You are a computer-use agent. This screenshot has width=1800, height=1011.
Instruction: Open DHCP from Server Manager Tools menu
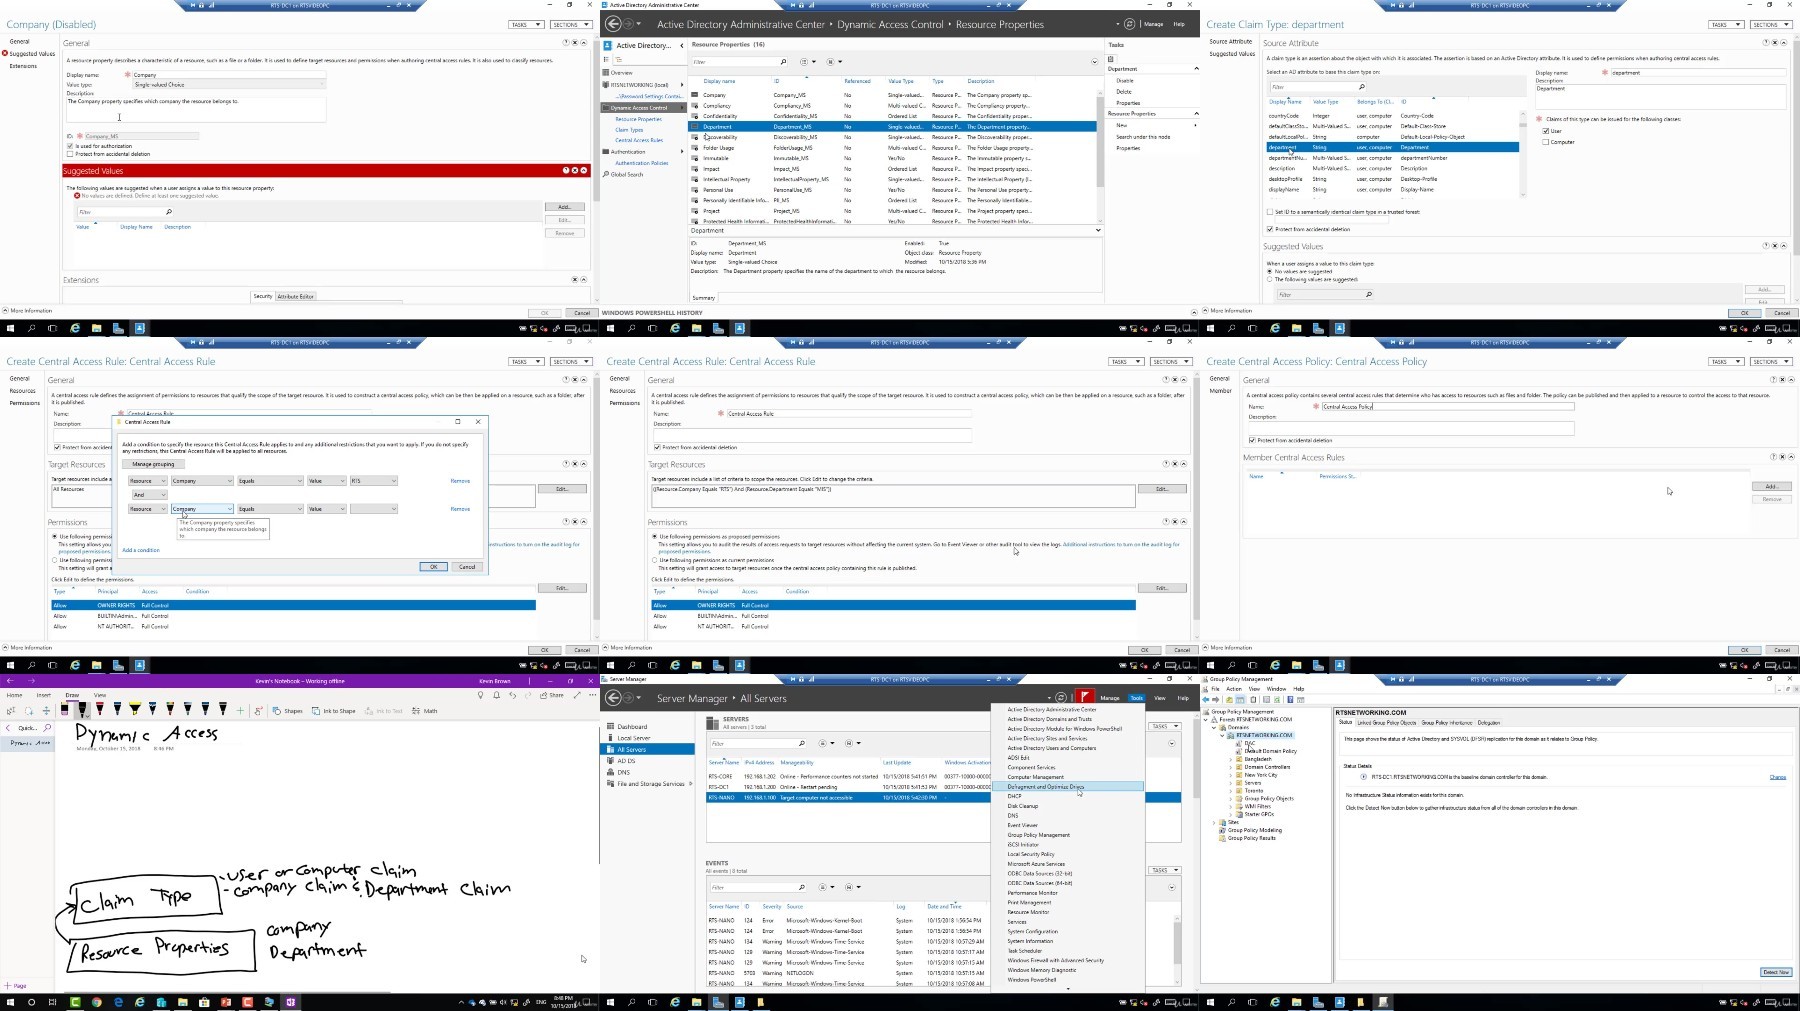1014,796
